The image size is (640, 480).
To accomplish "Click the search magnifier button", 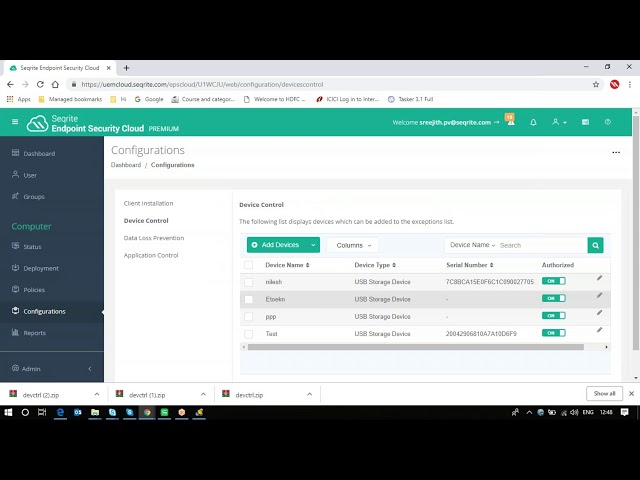I will 596,245.
